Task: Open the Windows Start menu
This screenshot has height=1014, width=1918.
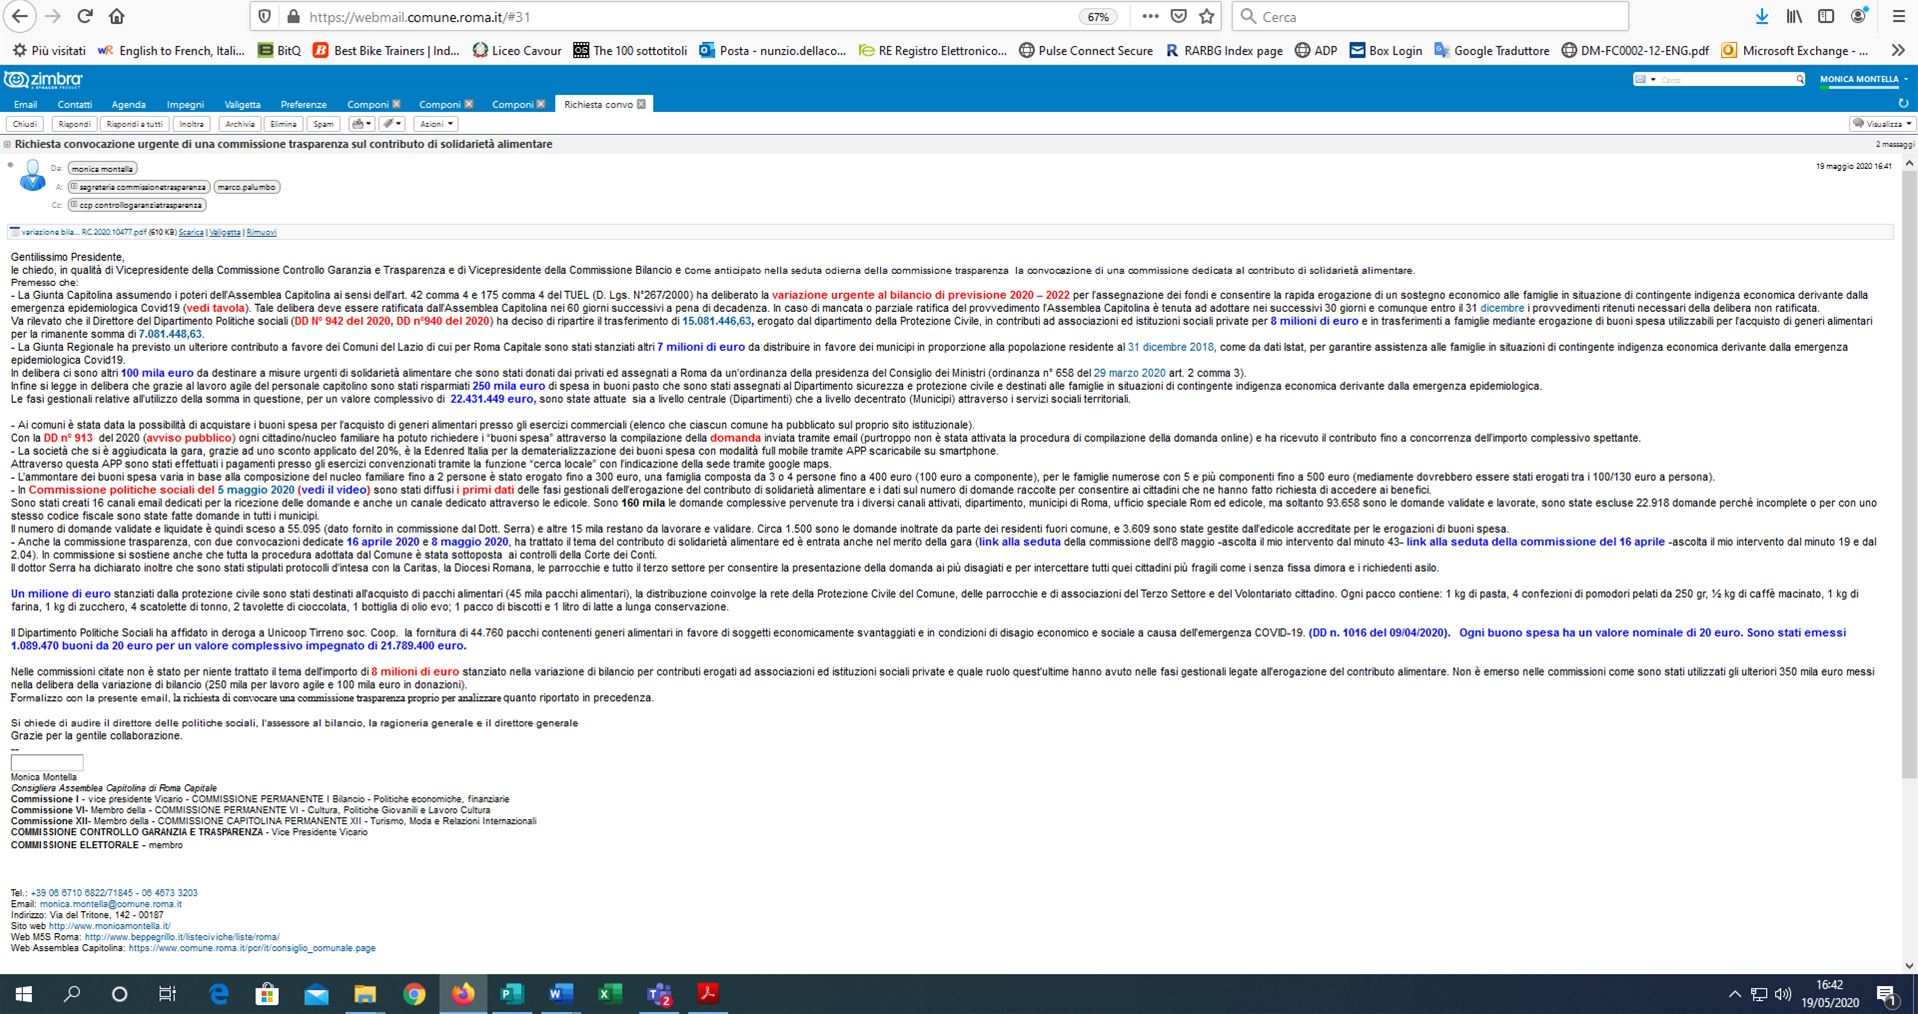Action: [23, 993]
